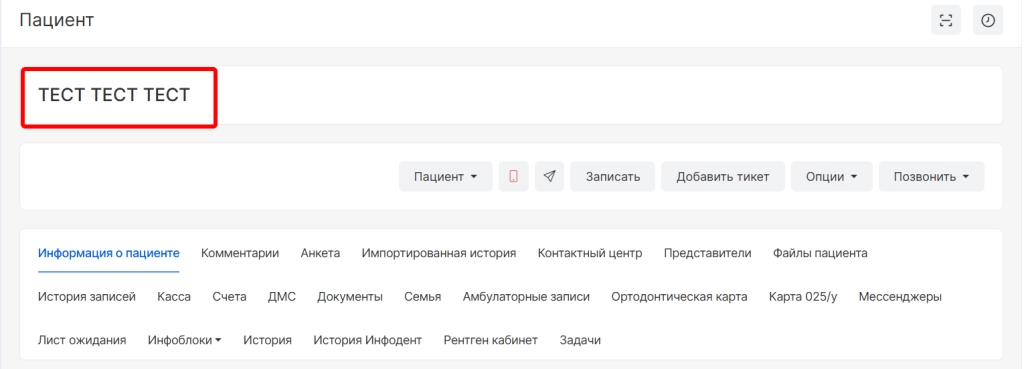The image size is (1024, 369).
Task: Expand the Позвонить dropdown
Action: pyautogui.click(x=931, y=176)
